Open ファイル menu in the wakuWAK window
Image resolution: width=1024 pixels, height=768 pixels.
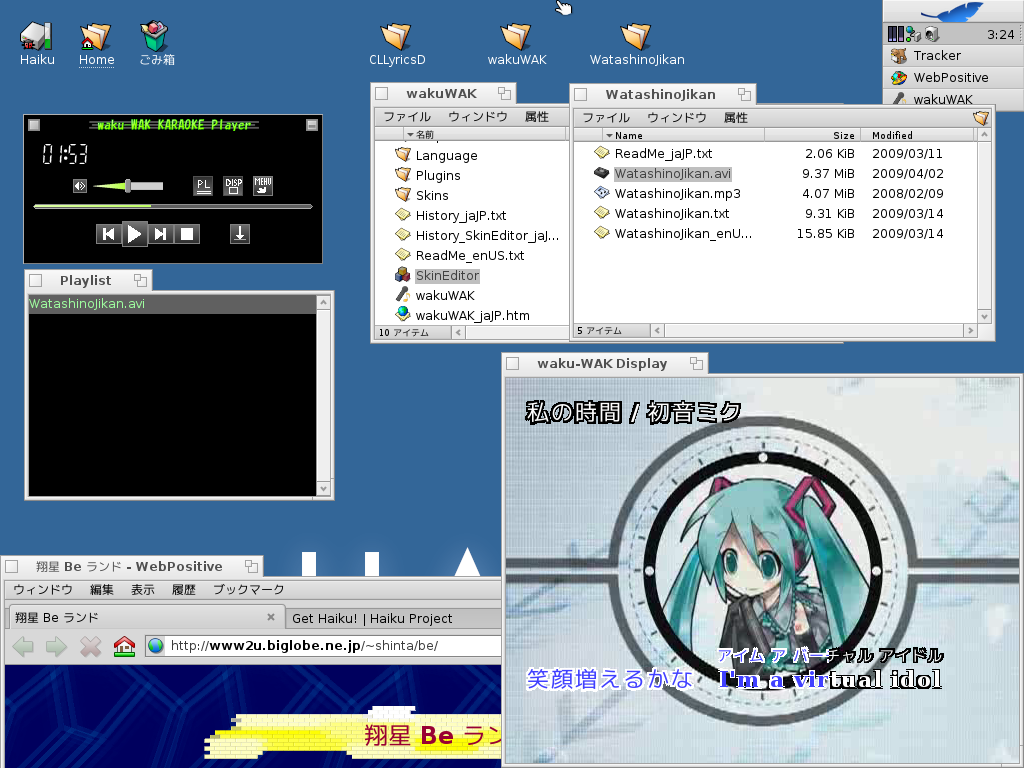tap(407, 117)
